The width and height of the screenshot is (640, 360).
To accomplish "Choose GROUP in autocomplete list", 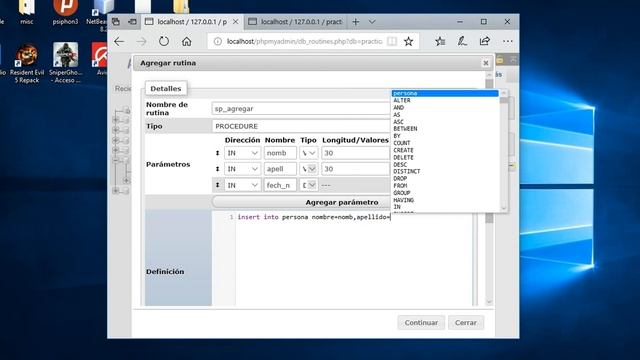I will click(x=445, y=193).
